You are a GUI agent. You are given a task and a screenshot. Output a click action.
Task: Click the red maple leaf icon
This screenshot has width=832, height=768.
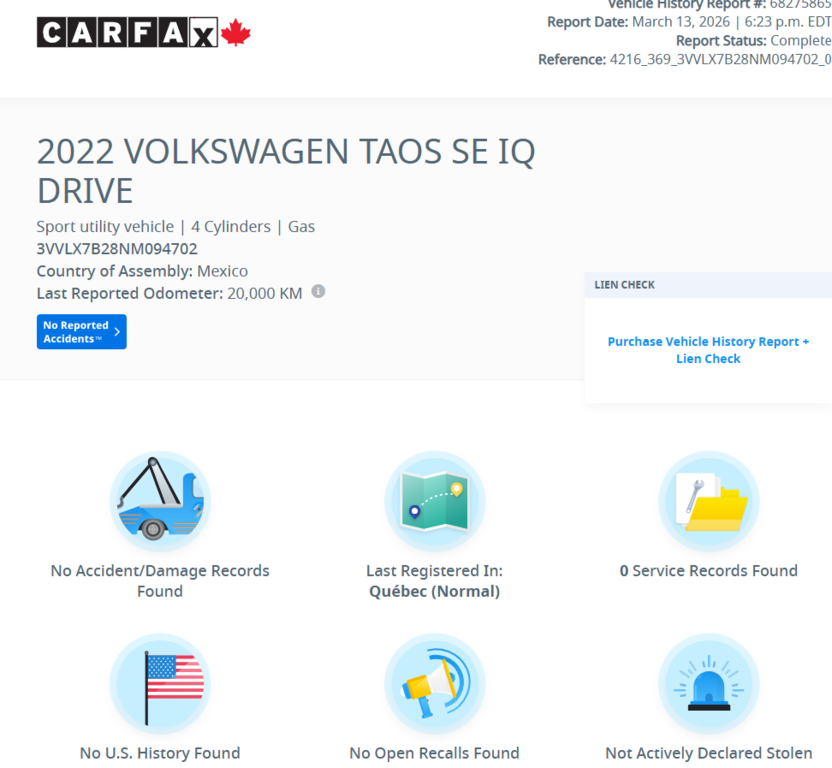[234, 30]
